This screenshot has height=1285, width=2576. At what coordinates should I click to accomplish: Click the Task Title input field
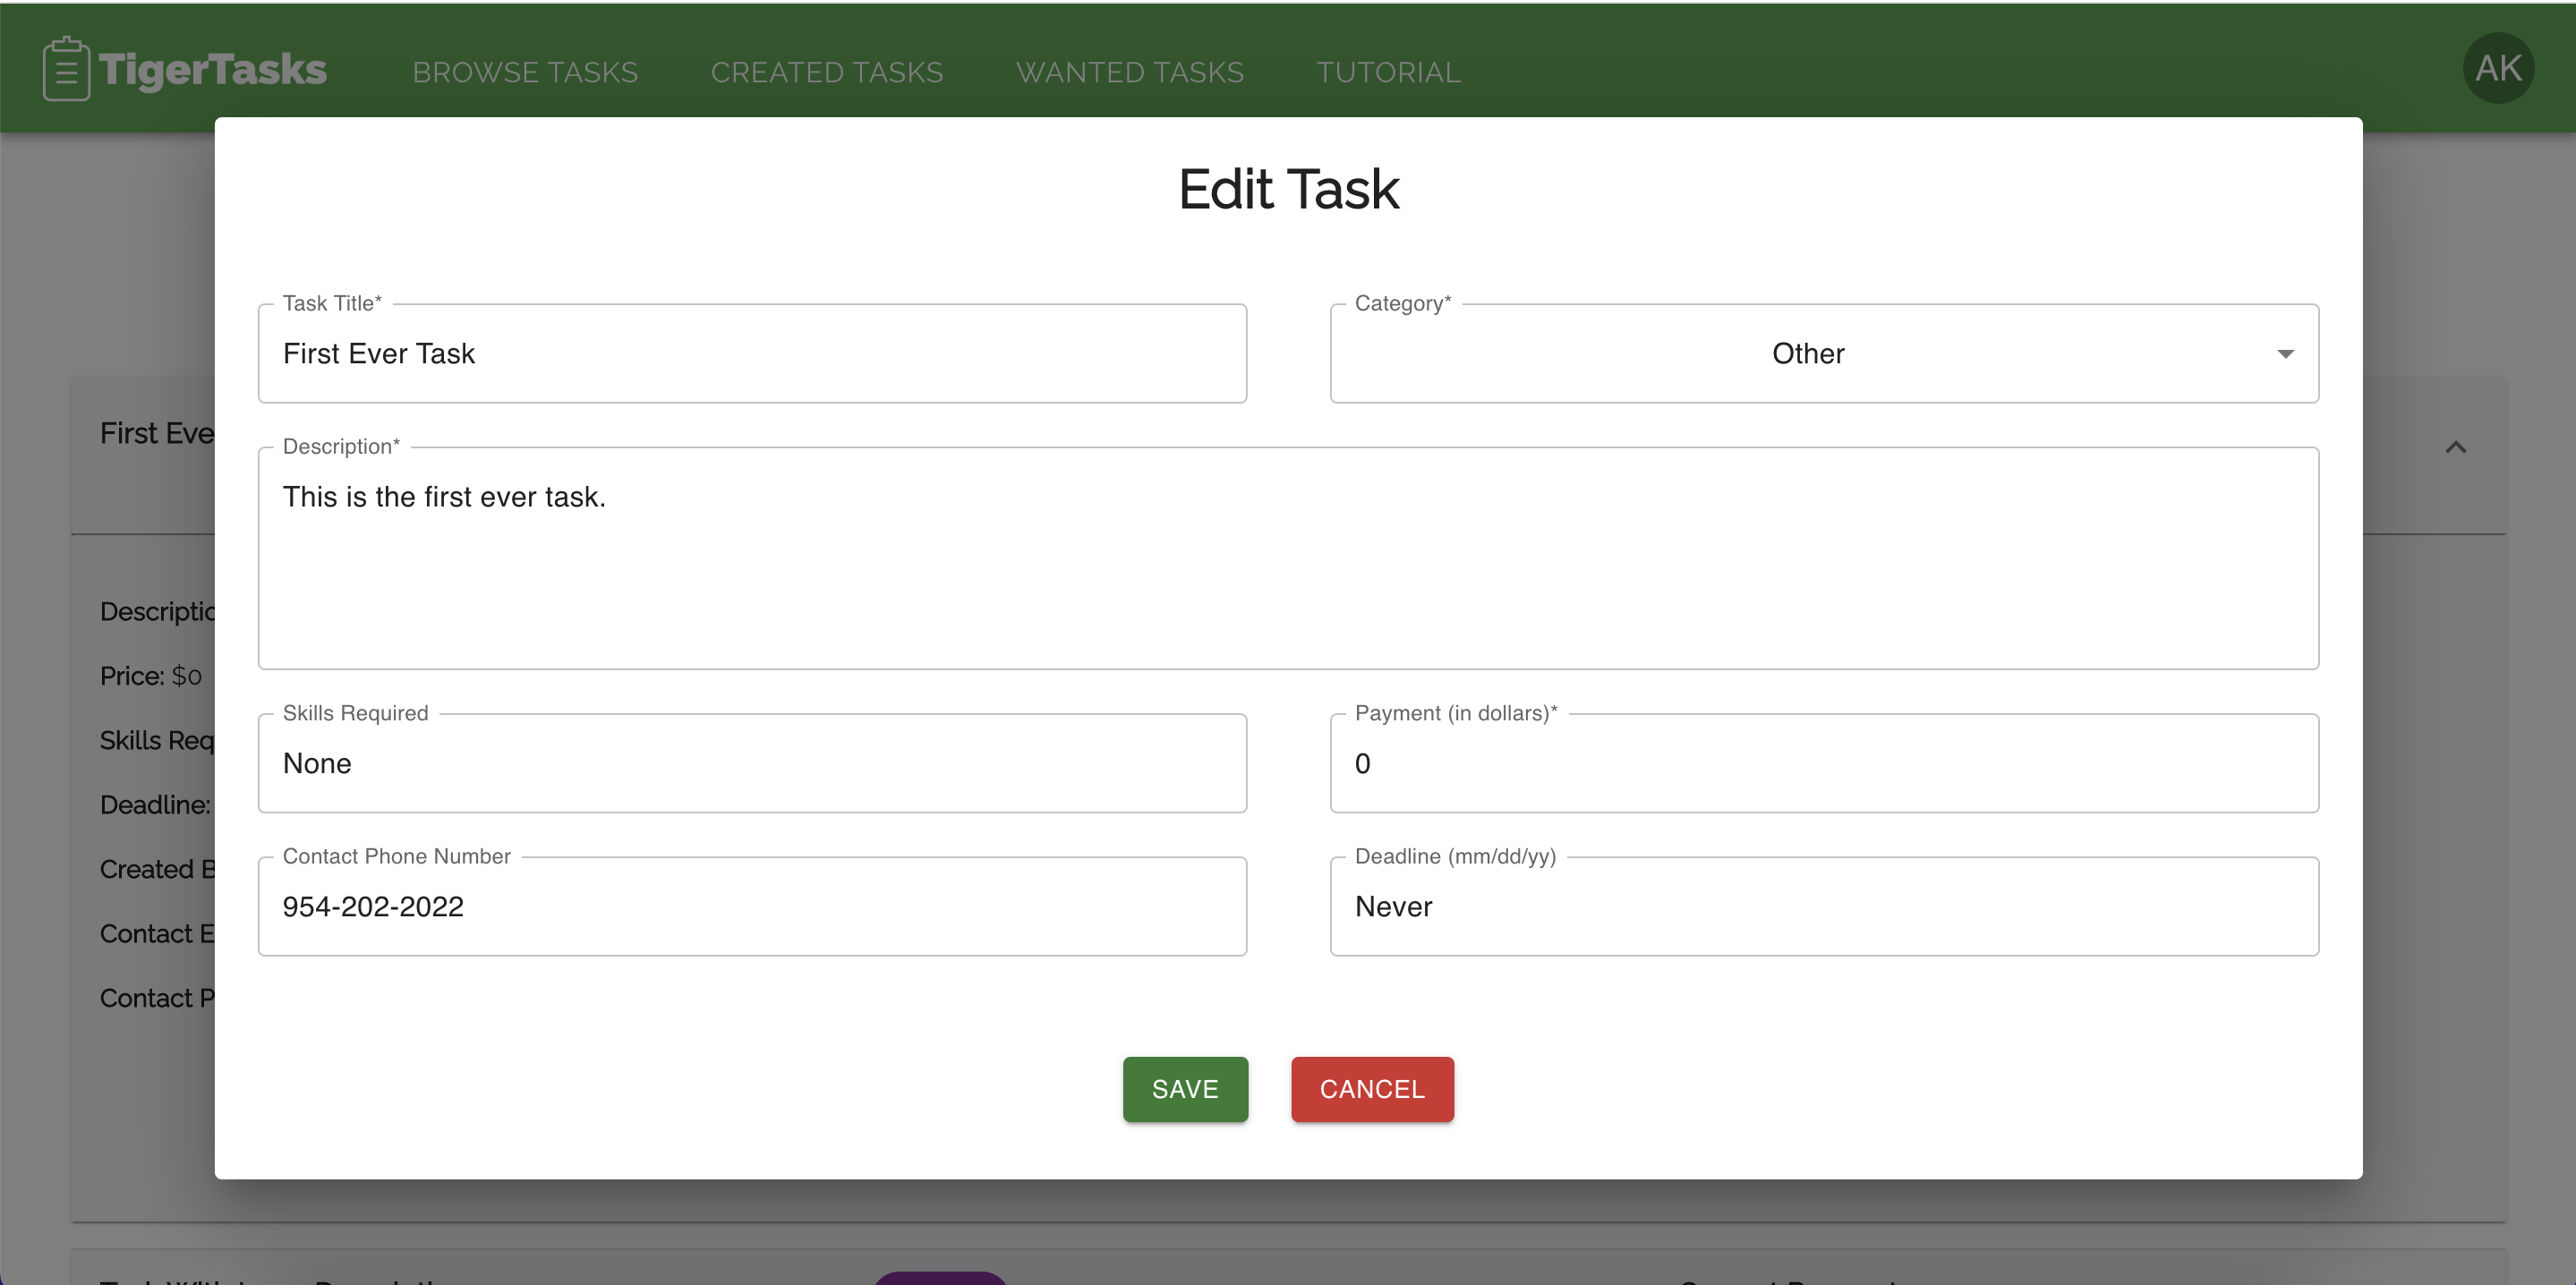(x=752, y=354)
